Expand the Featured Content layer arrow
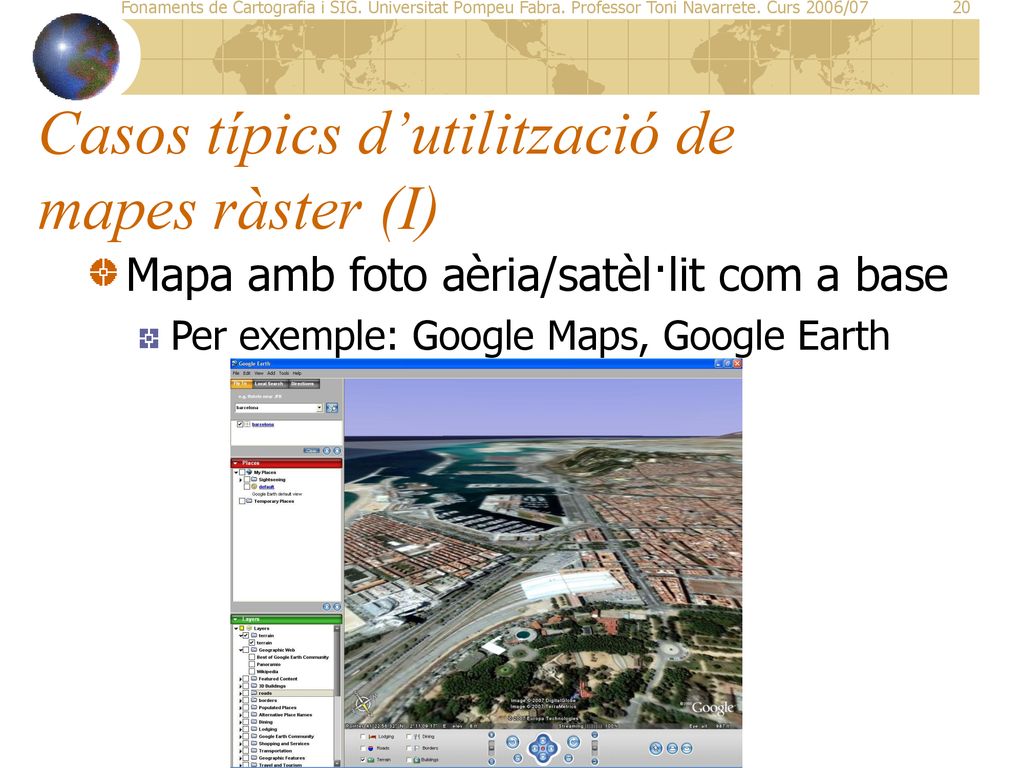1024x768 pixels. [x=240, y=679]
